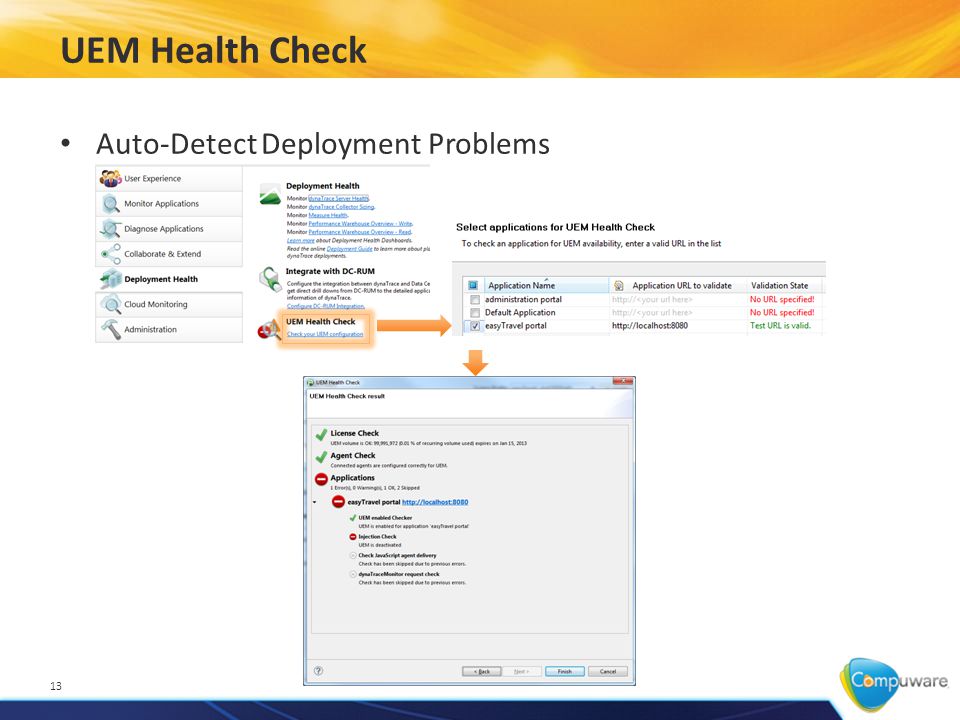Close the UEM Health Check dialog

622,381
